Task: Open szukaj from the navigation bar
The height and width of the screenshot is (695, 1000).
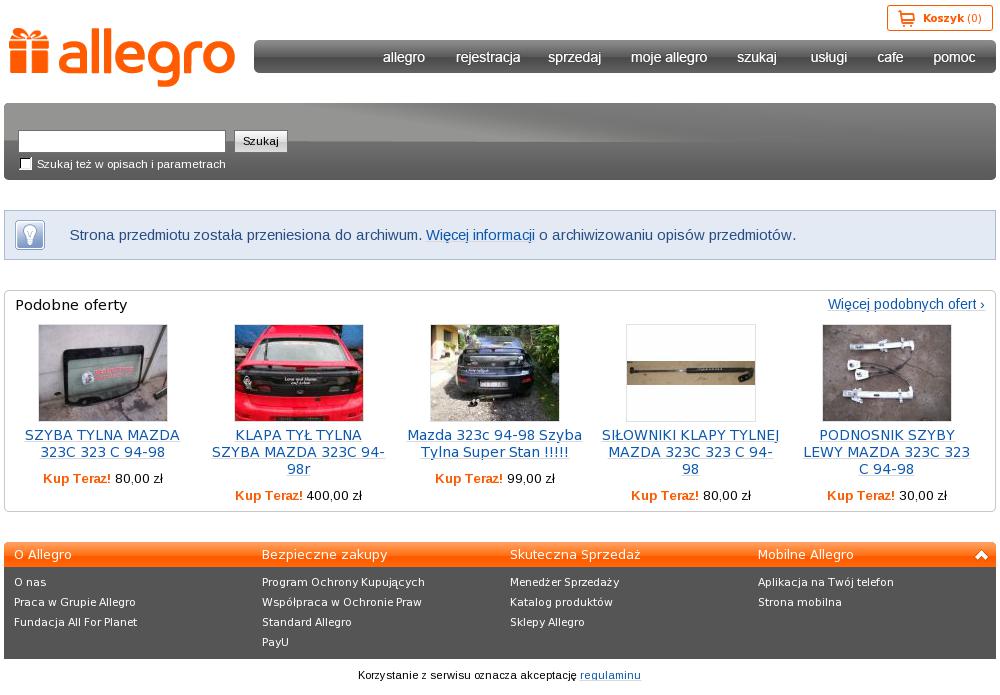Action: coord(757,57)
